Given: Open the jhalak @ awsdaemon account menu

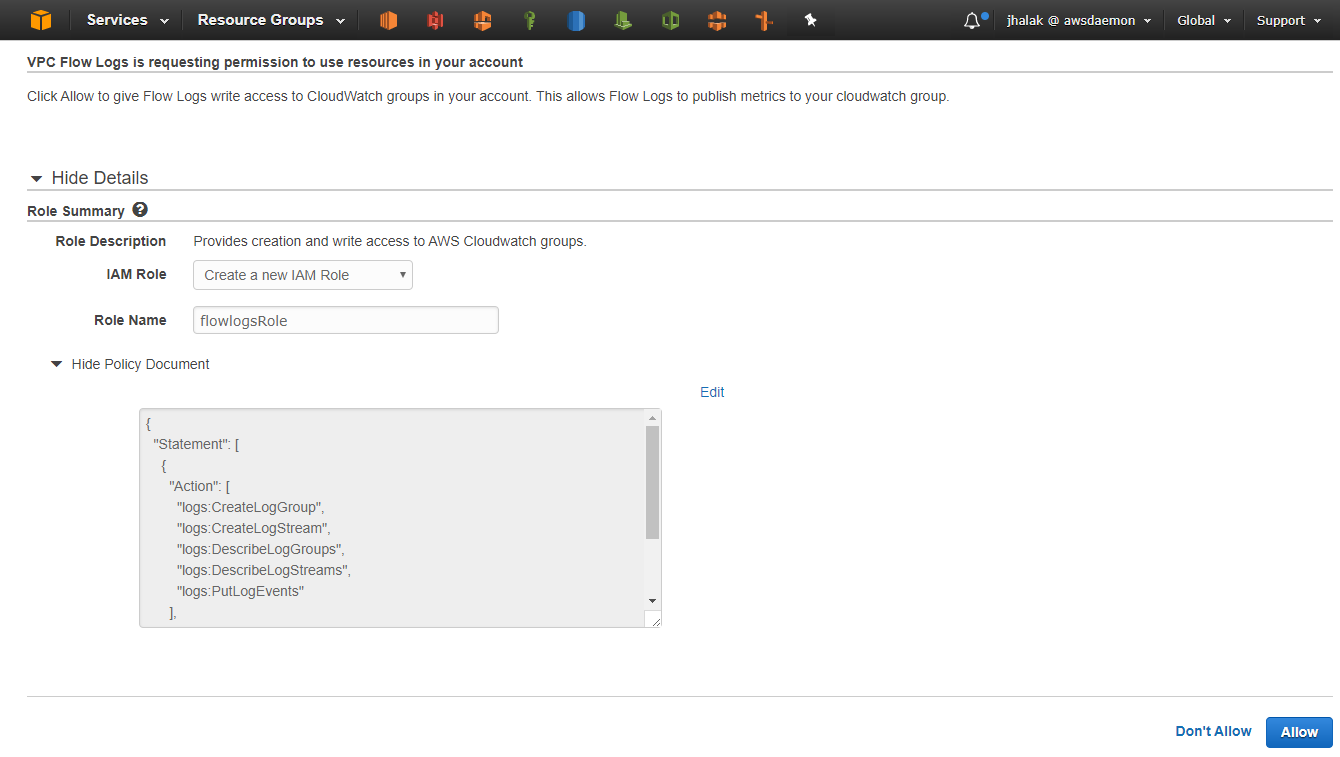Looking at the screenshot, I should [x=1079, y=20].
